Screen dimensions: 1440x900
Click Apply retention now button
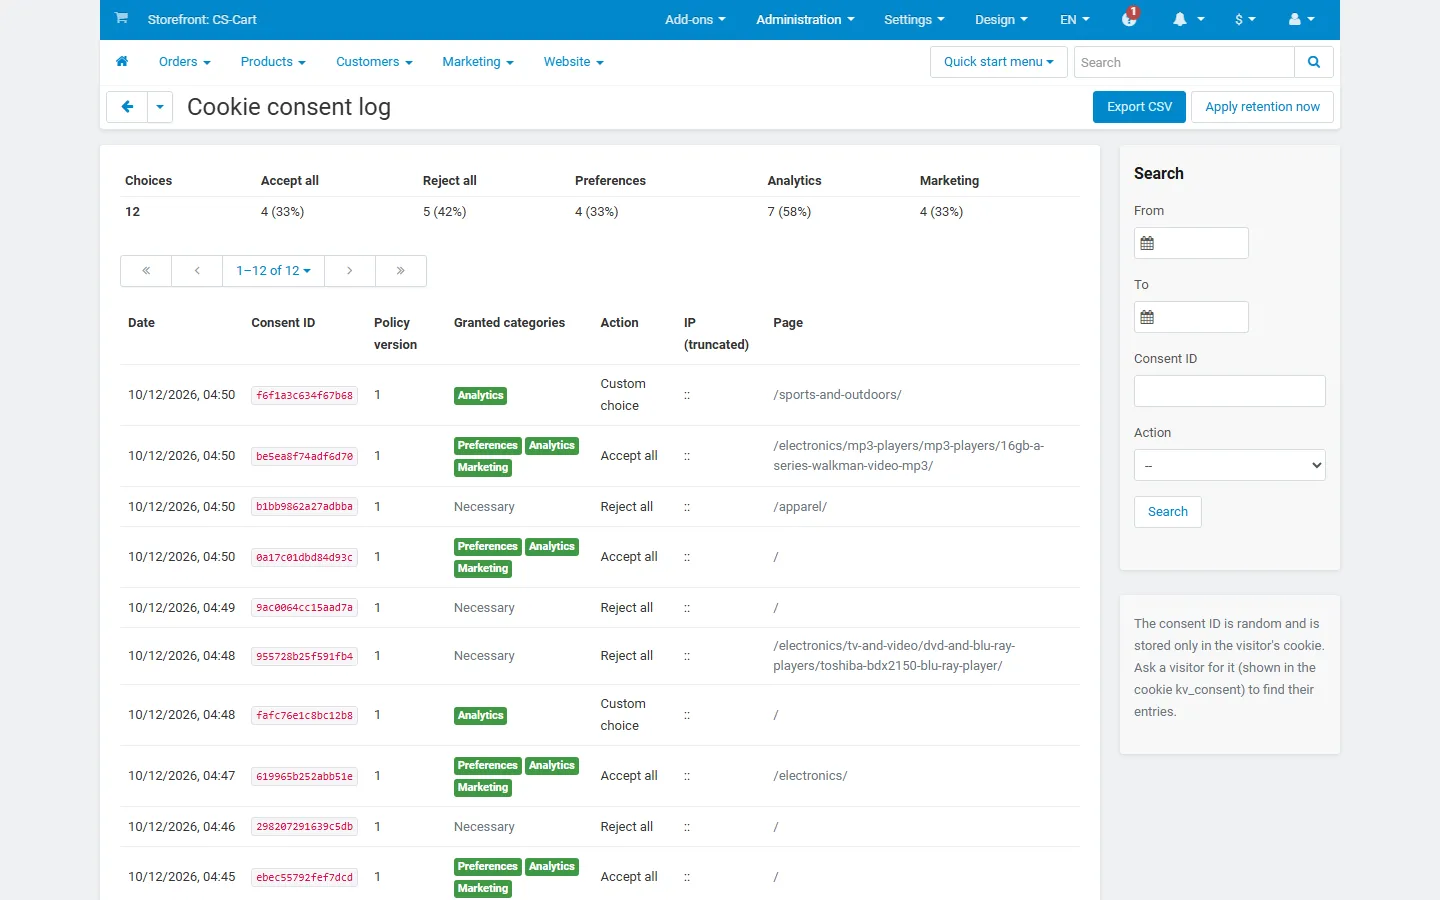[1262, 107]
